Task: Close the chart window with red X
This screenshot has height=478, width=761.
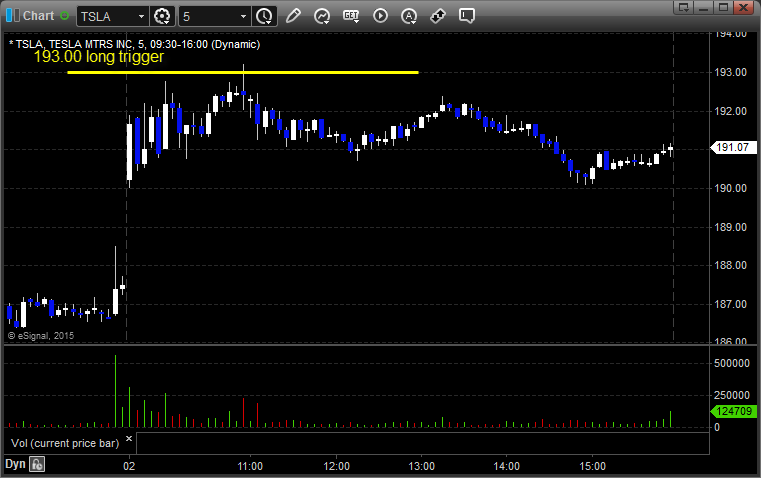Action: [744, 7]
